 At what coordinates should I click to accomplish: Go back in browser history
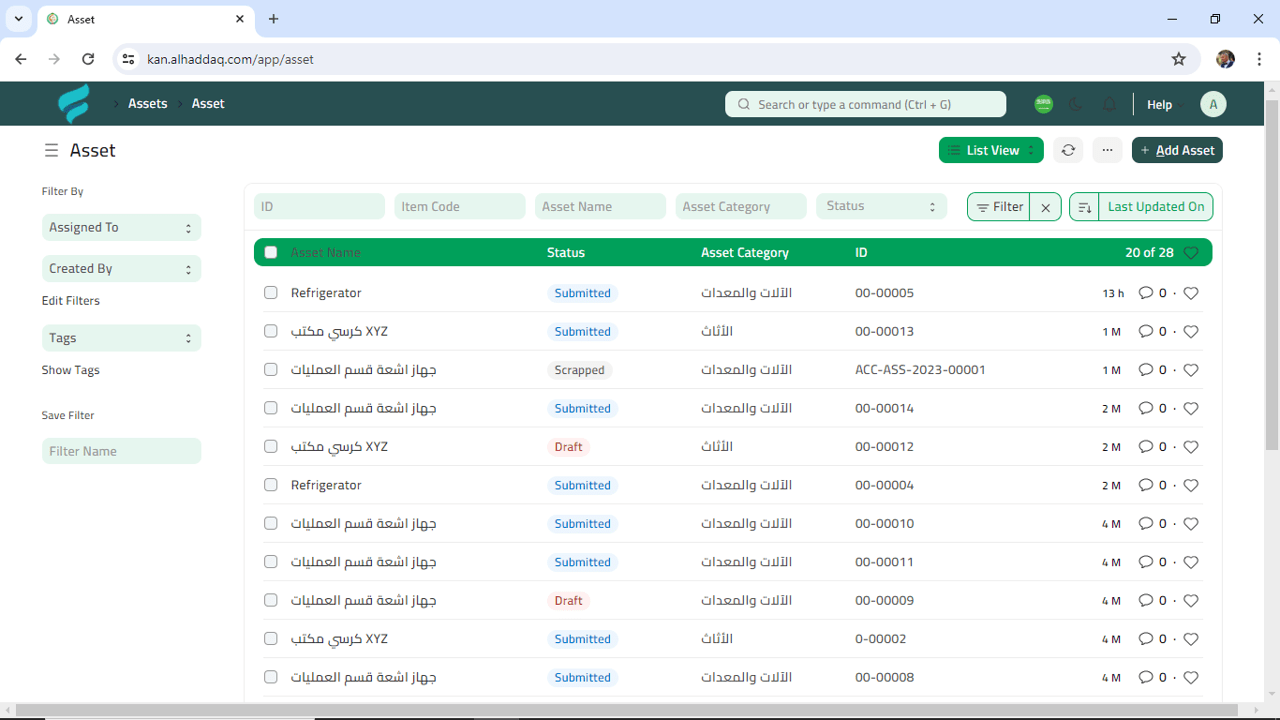(x=21, y=59)
